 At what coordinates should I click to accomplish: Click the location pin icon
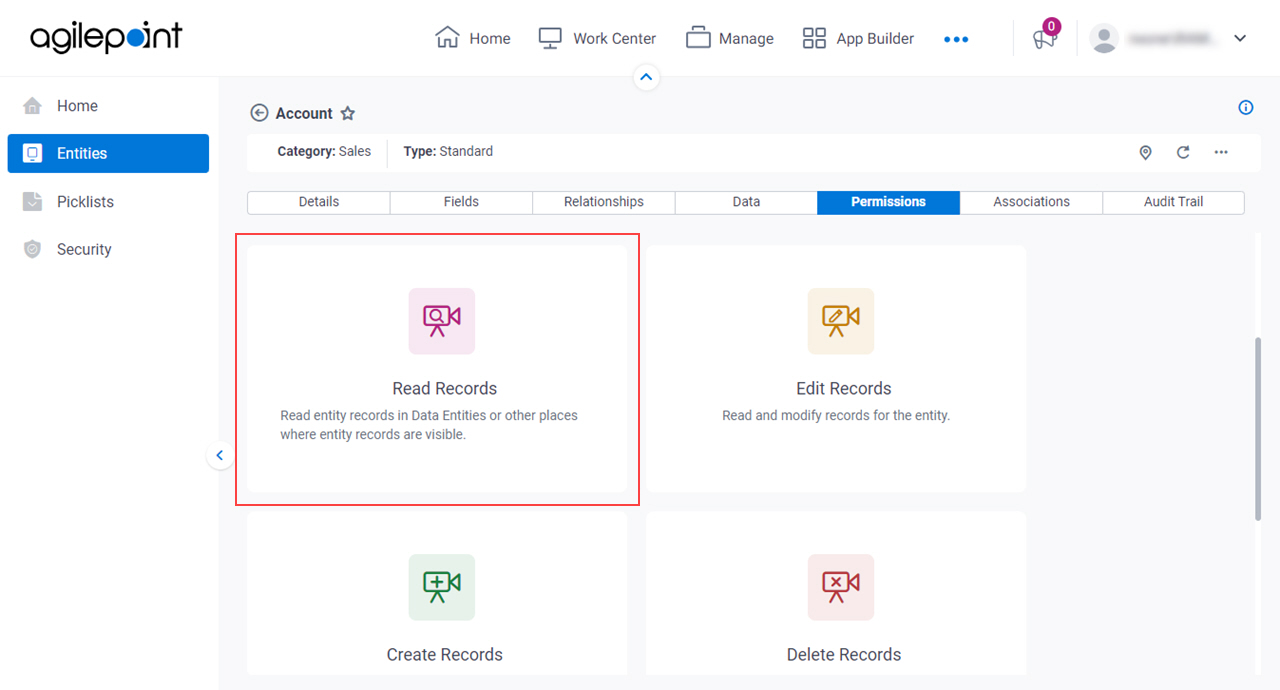[x=1146, y=152]
